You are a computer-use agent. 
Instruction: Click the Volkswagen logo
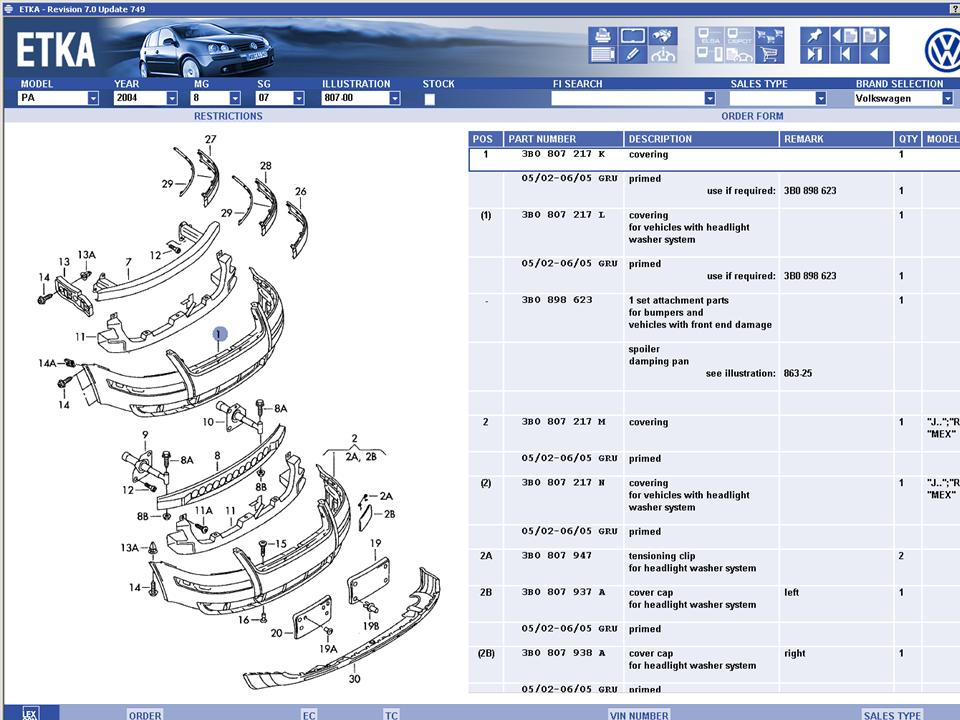tap(943, 51)
